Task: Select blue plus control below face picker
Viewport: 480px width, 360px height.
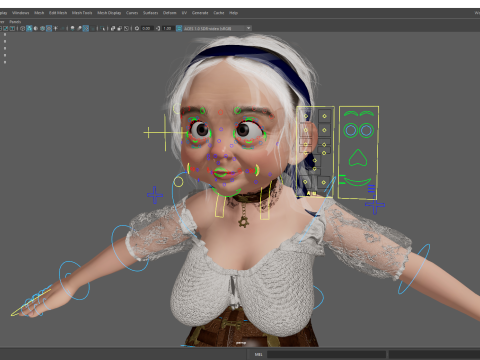Action: point(375,205)
